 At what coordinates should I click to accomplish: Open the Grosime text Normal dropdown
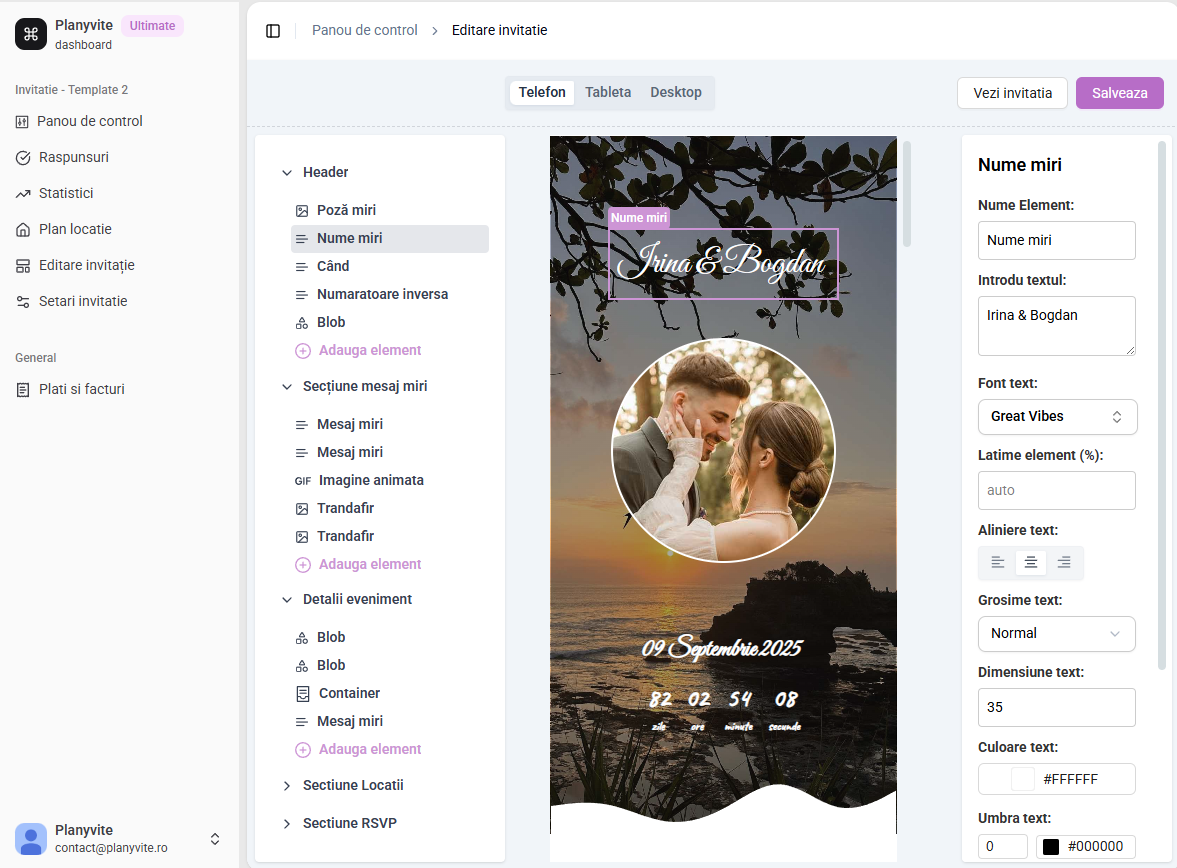1056,634
